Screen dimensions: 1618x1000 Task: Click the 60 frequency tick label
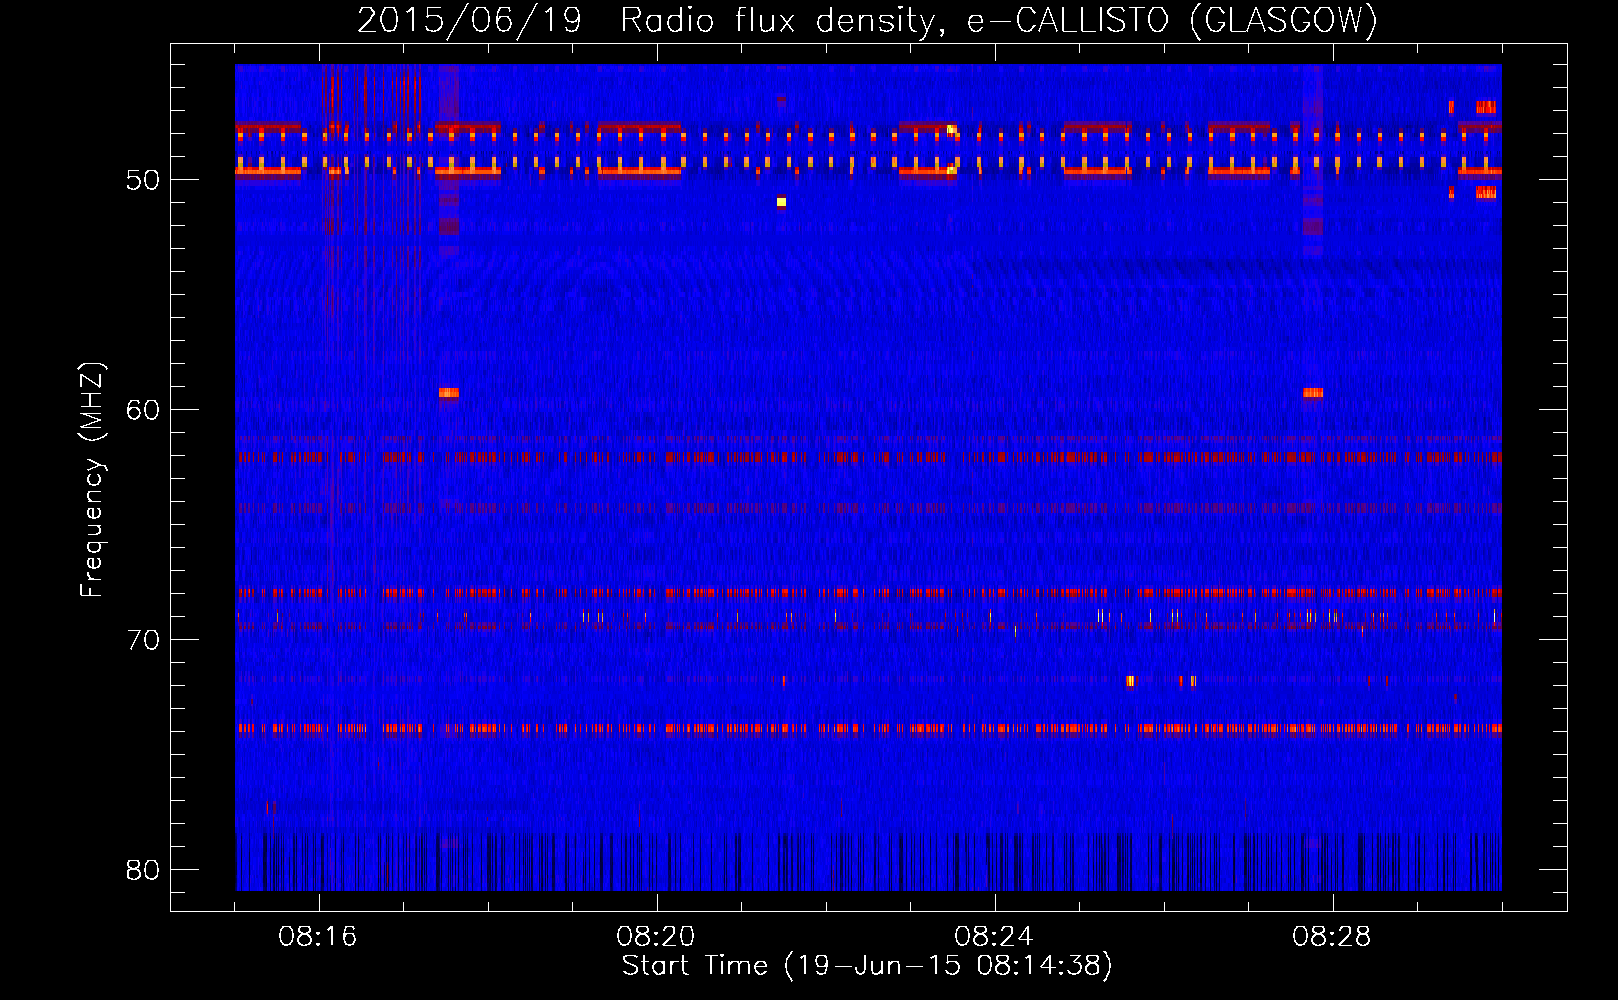pyautogui.click(x=143, y=411)
